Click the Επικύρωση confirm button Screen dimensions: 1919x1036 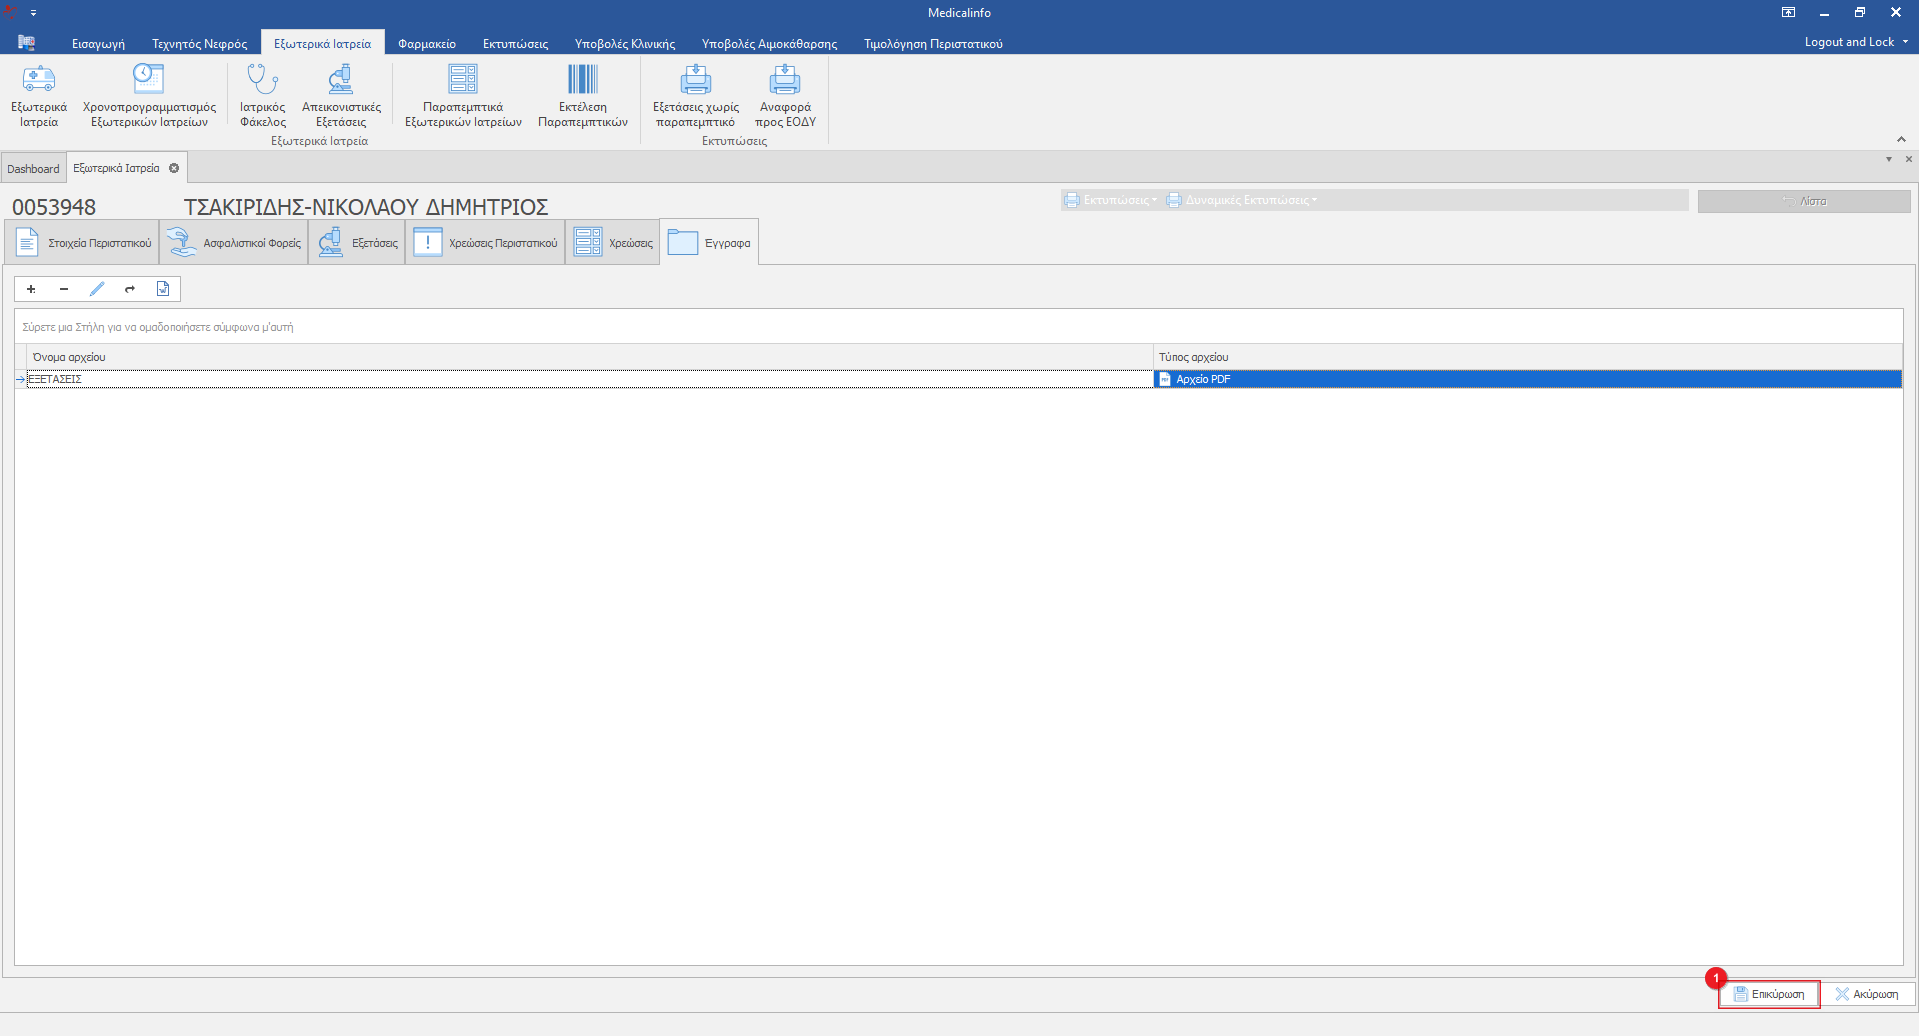1769,994
